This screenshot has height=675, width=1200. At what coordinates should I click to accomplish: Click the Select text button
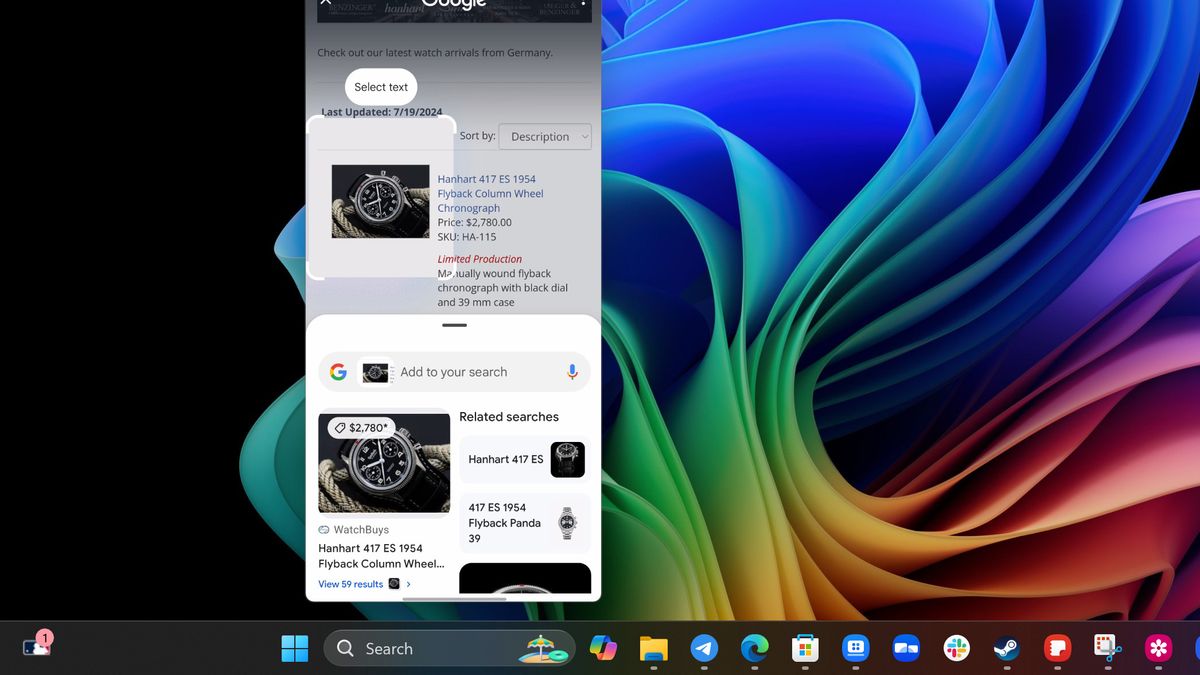[381, 87]
